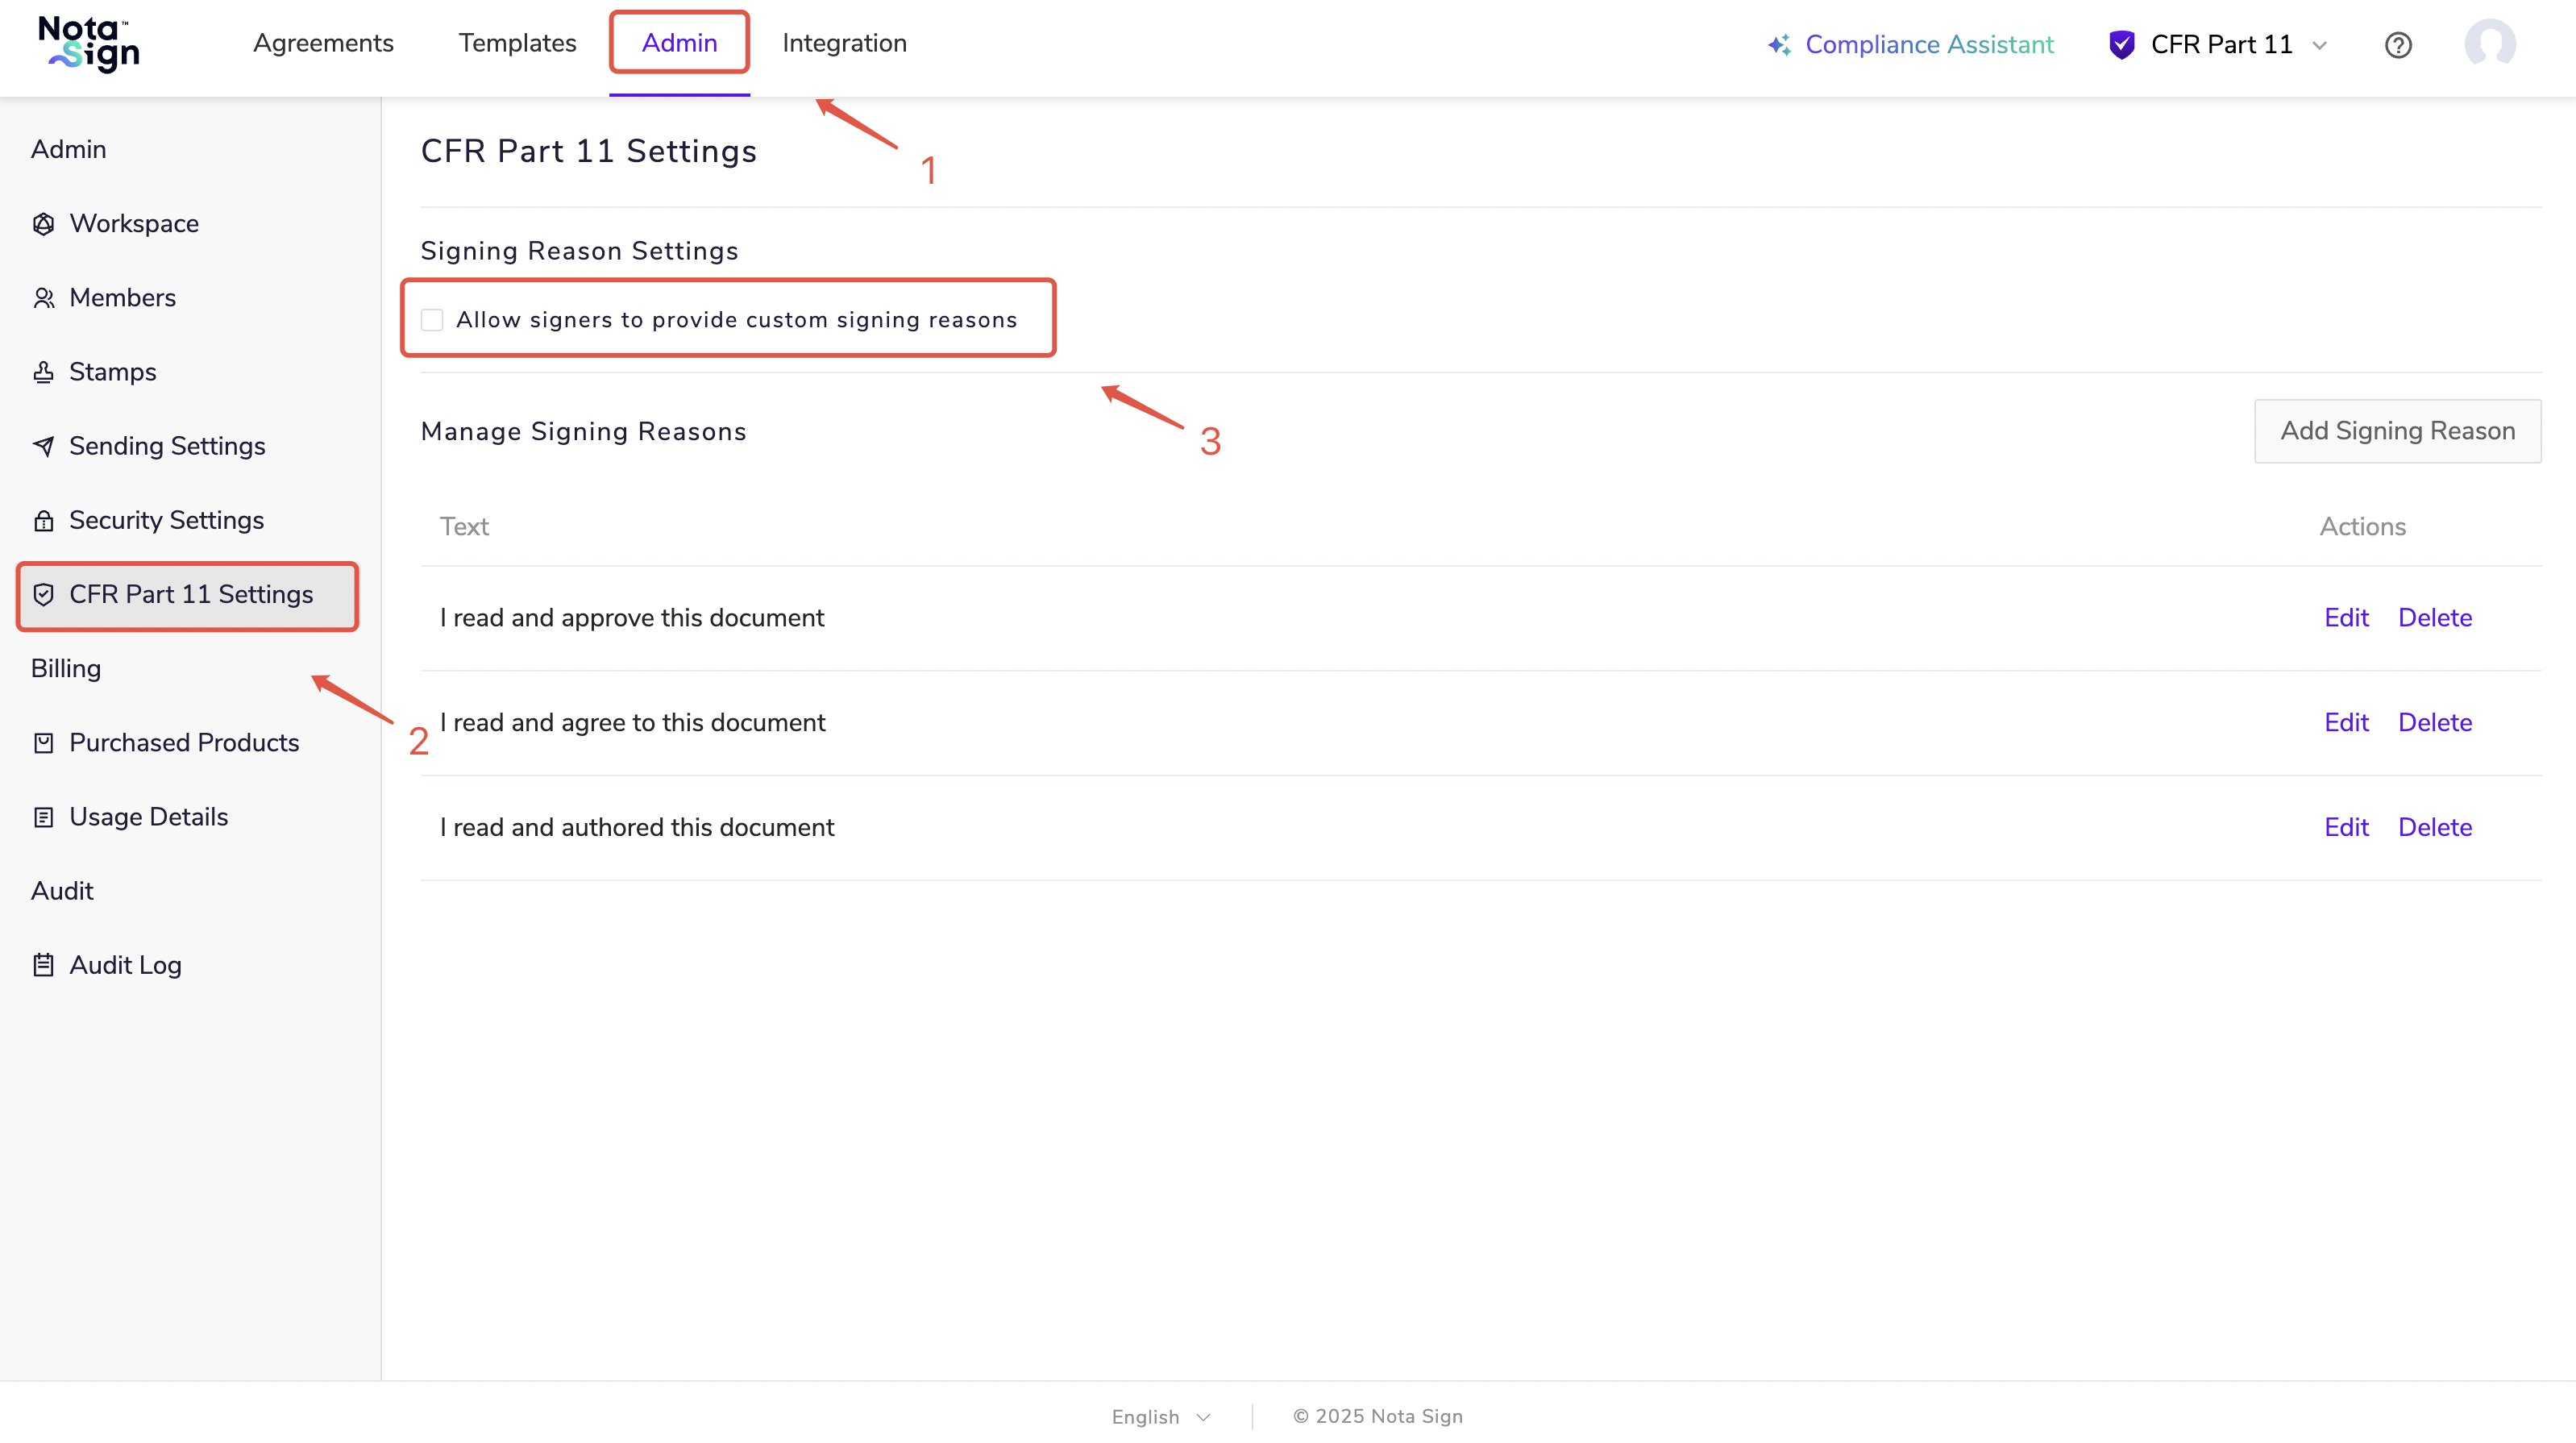Image resolution: width=2576 pixels, height=1443 pixels.
Task: Click the user profile avatar
Action: coord(2489,44)
